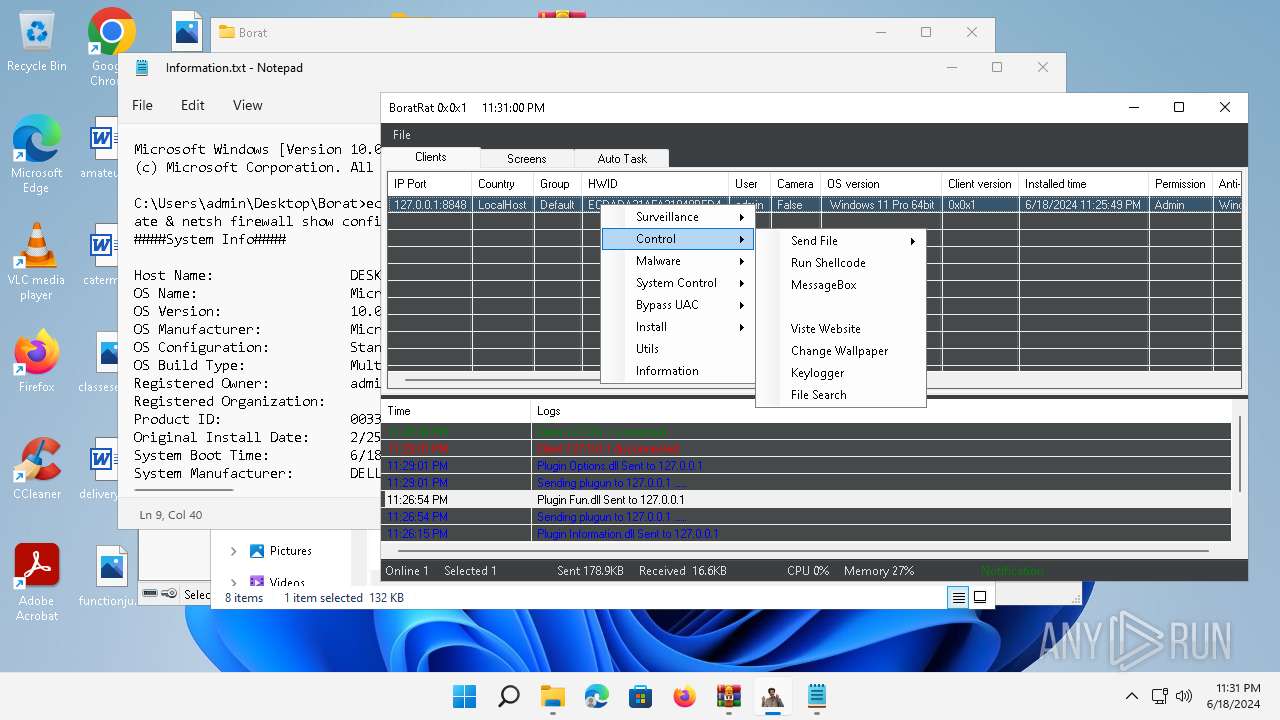Choose Viste Website option
The height and width of the screenshot is (720, 1280).
(840, 329)
